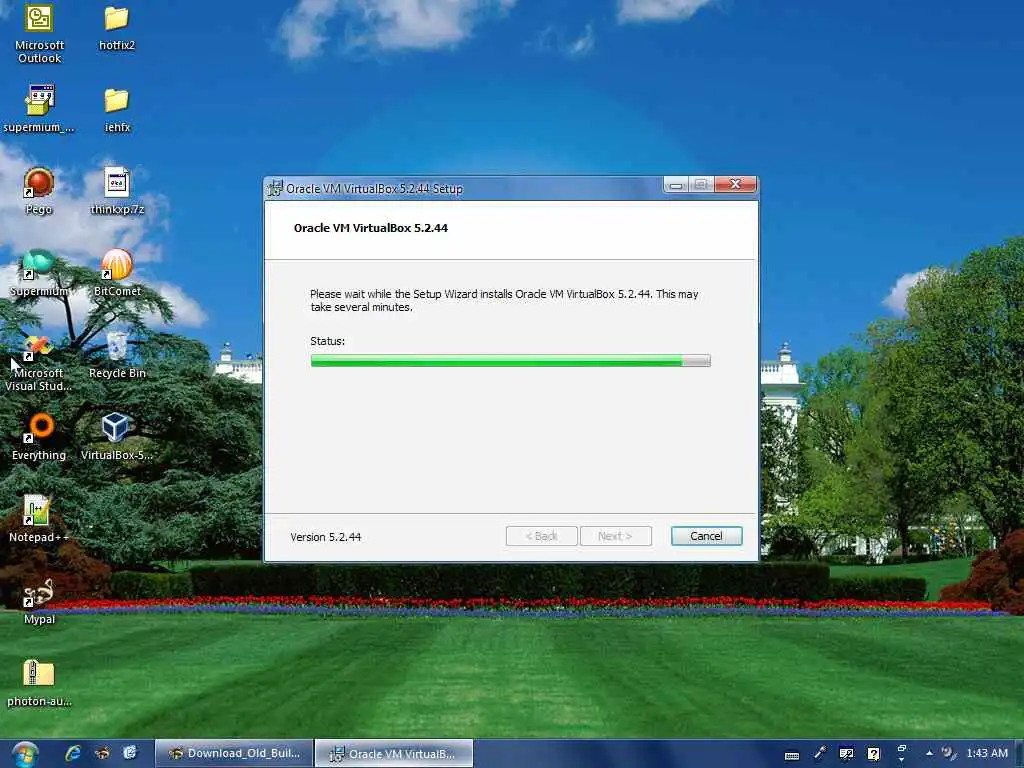Launch the Pego shortcut icon
The width and height of the screenshot is (1024, 768).
tap(39, 191)
